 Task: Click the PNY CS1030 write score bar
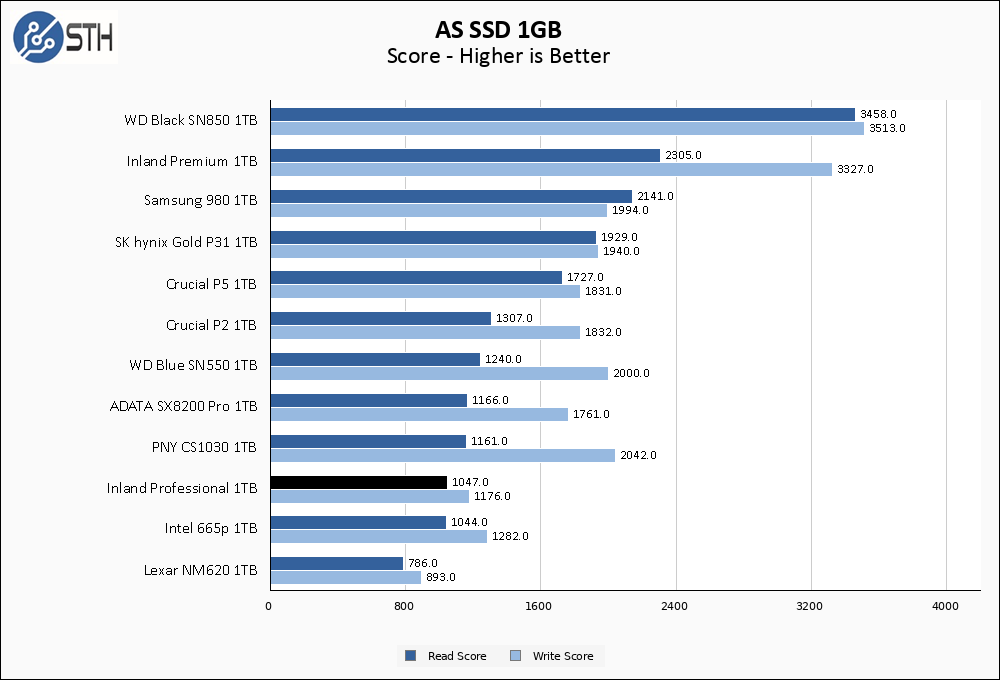[x=443, y=455]
